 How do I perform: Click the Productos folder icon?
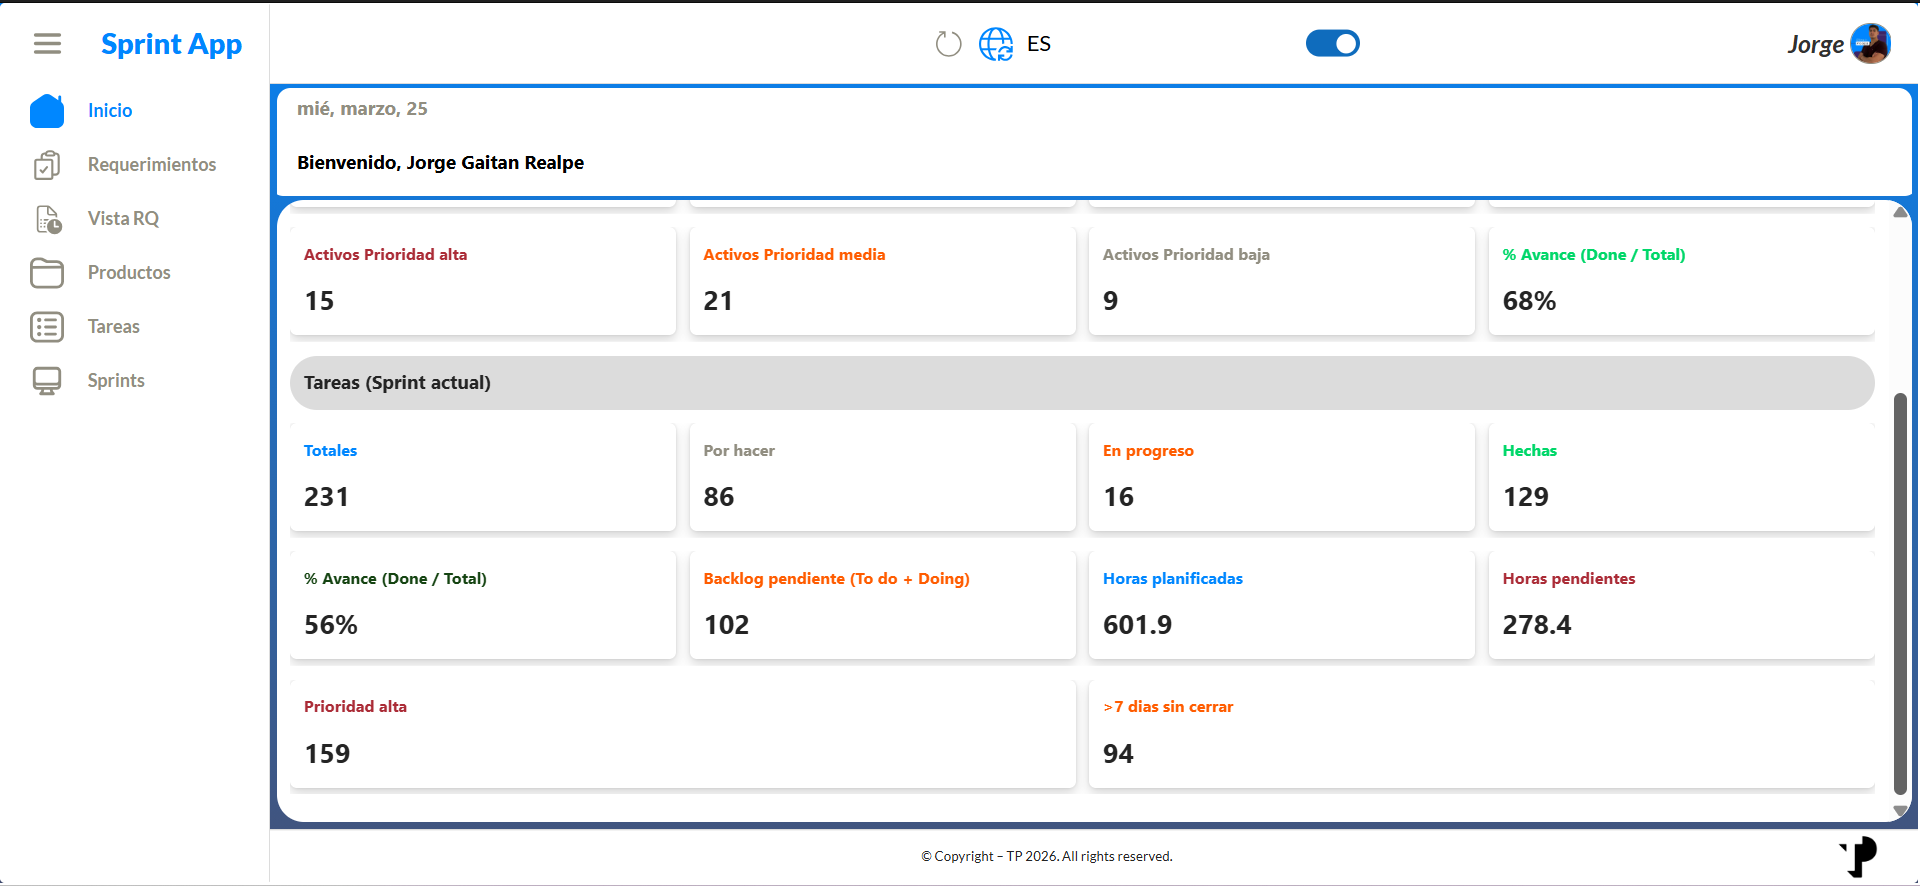coord(47,273)
